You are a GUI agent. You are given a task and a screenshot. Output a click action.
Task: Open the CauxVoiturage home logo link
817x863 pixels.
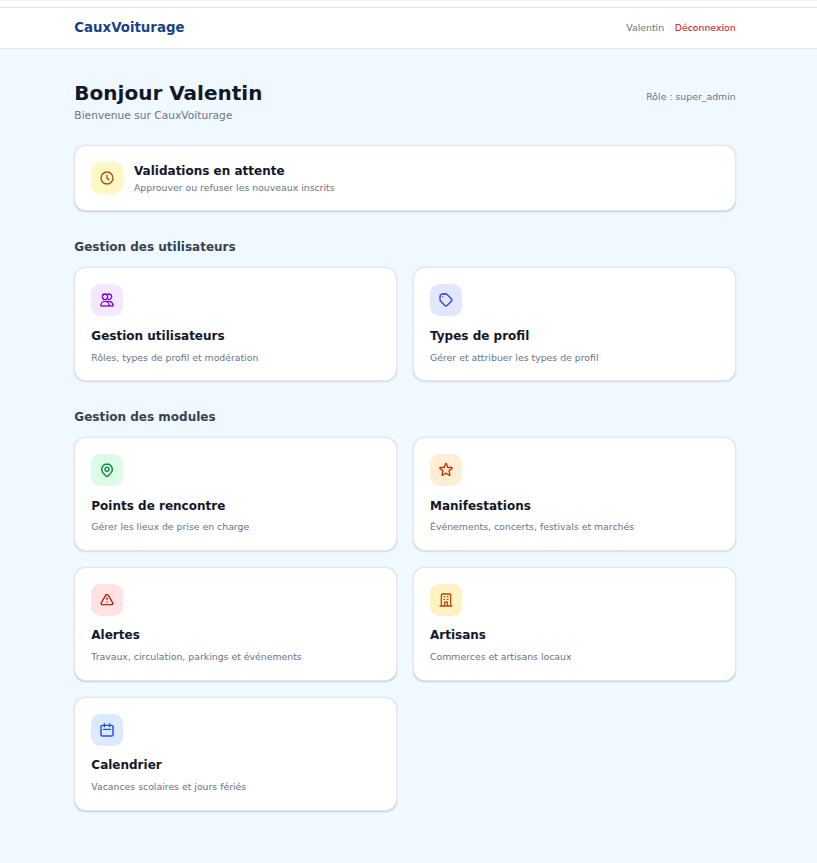(x=129, y=27)
